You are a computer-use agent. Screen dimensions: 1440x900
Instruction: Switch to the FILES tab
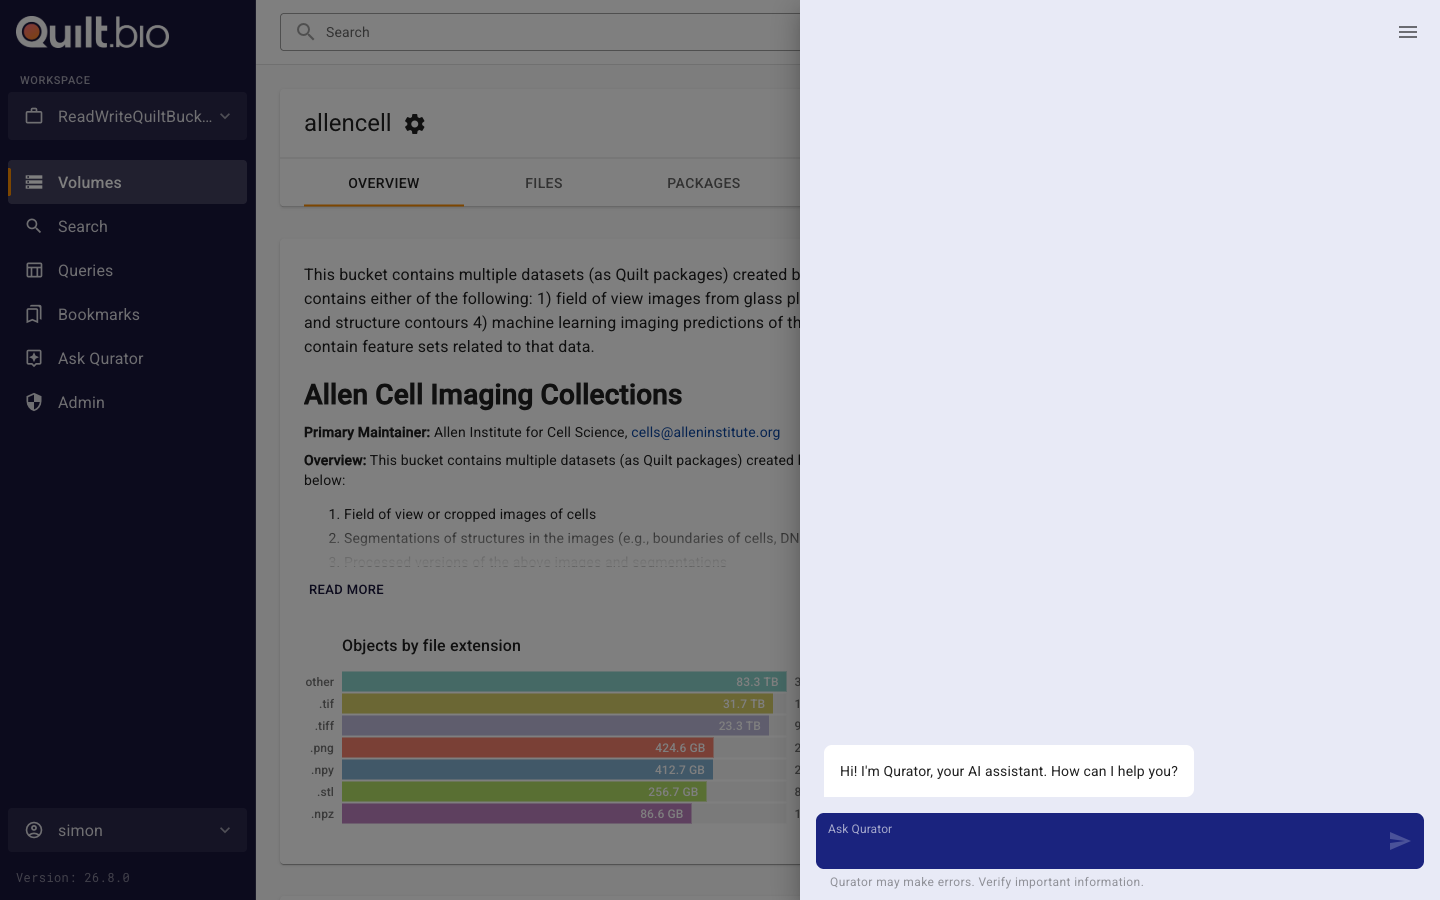coord(544,183)
